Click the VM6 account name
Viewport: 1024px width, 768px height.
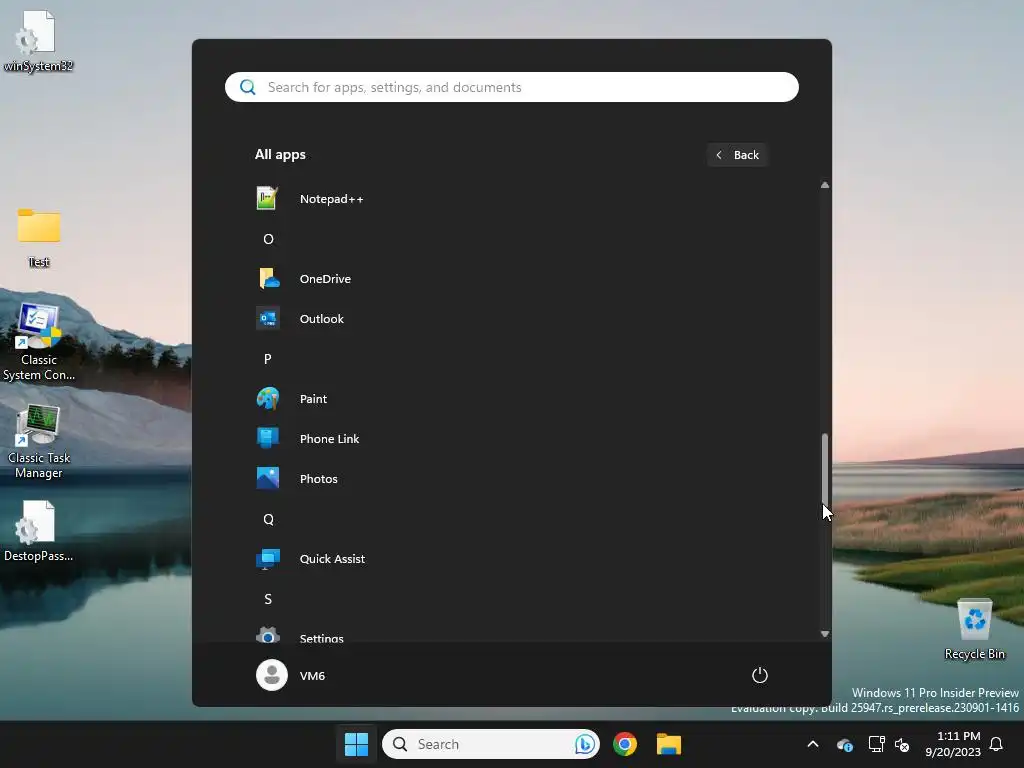pyautogui.click(x=312, y=676)
